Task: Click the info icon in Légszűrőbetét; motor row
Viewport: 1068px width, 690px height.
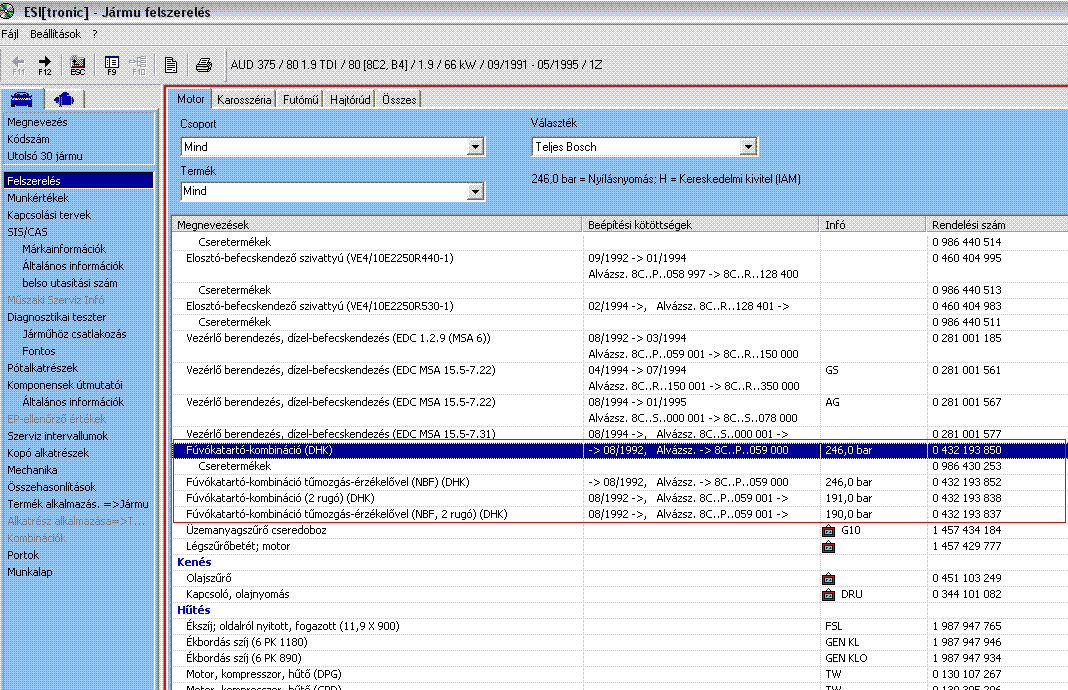Action: [x=828, y=546]
